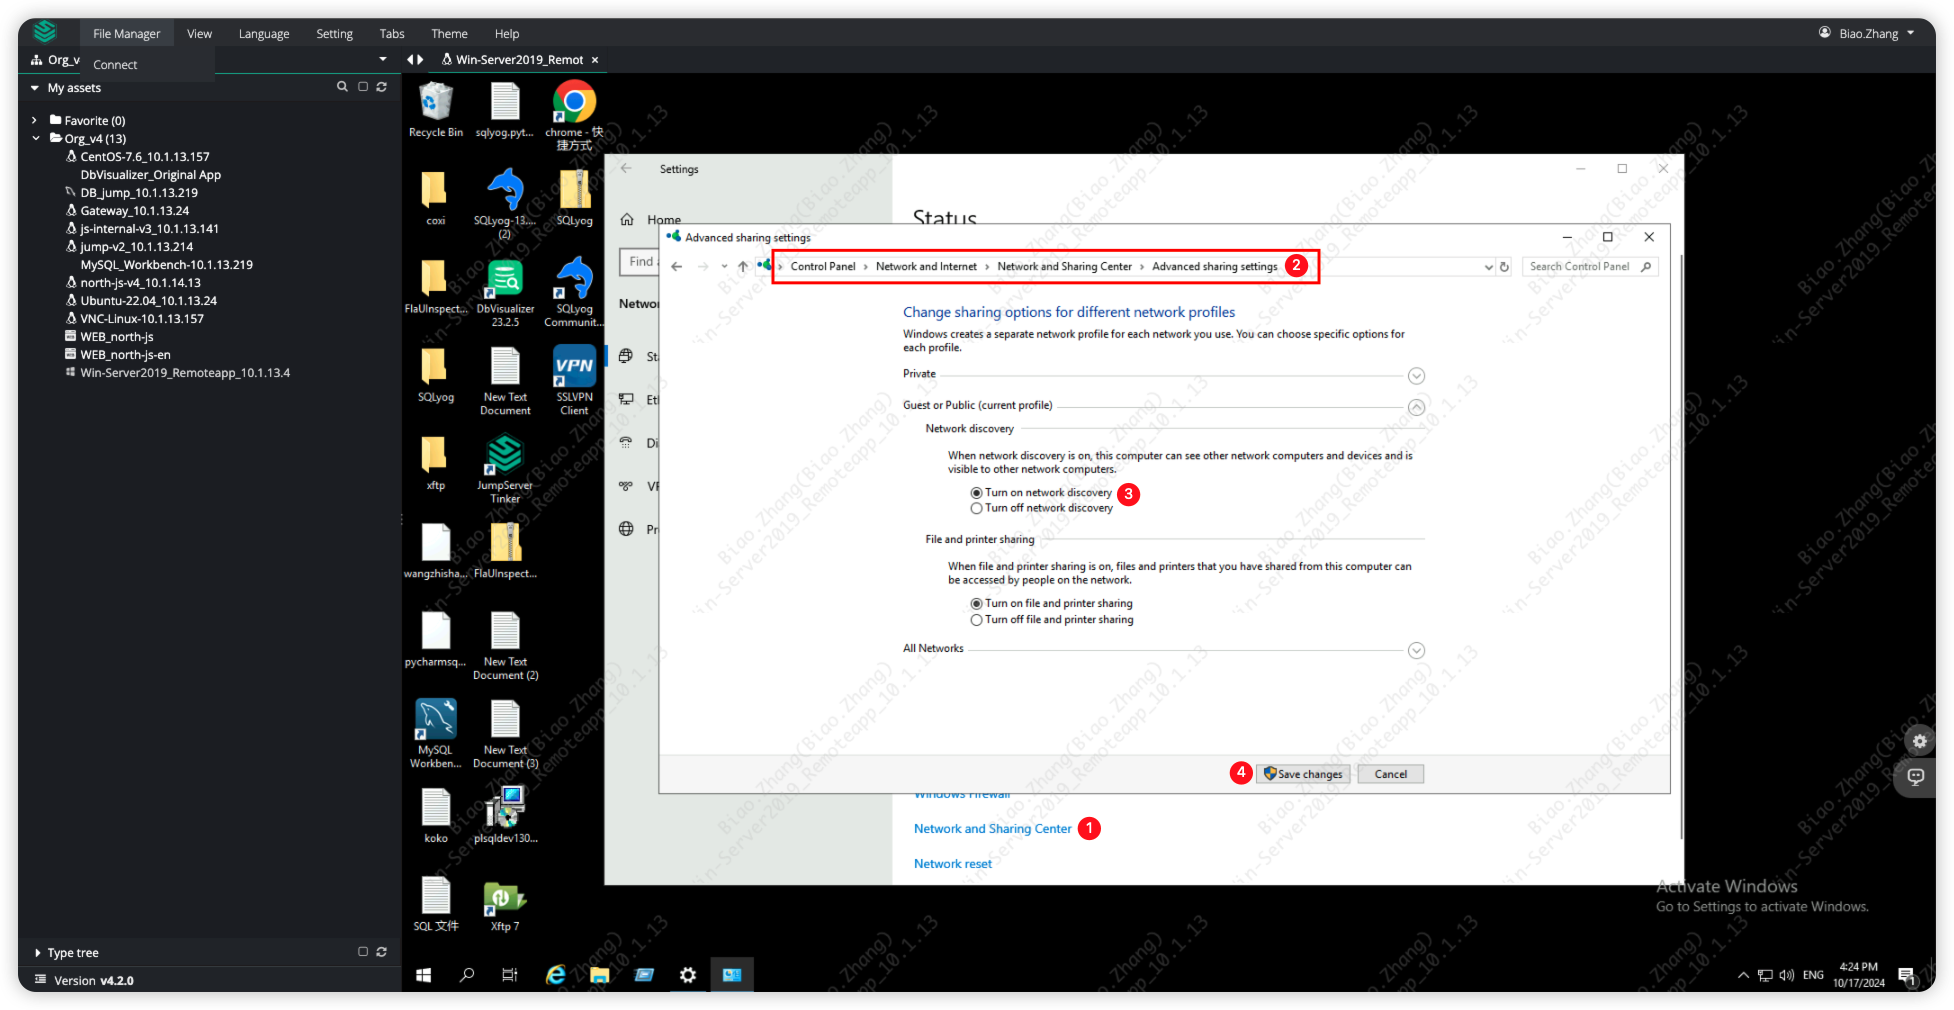Collapse the Guest or Public profile section
Viewport: 1954px width, 1010px height.
coord(1416,407)
